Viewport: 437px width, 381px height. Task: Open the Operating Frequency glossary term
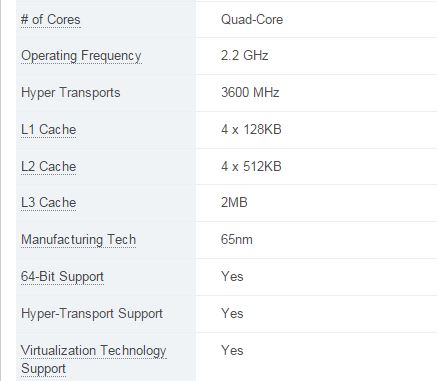click(x=81, y=56)
